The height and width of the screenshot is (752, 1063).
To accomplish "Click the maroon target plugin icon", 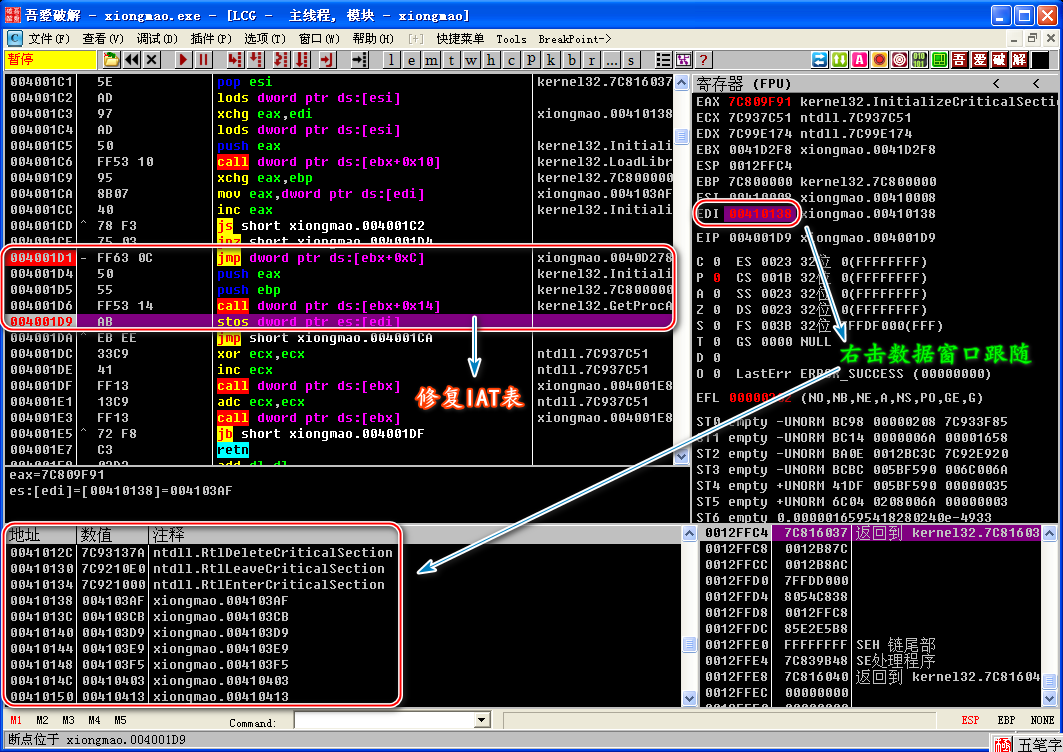I will [900, 60].
